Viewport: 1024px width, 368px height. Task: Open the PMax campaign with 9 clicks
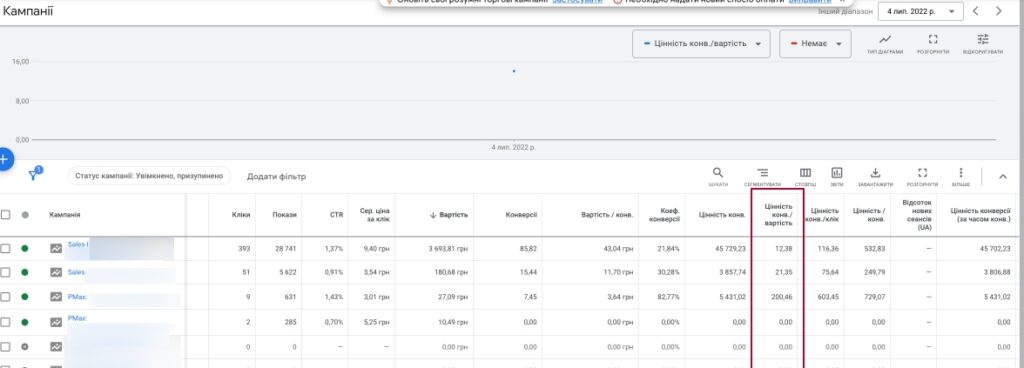[78, 296]
